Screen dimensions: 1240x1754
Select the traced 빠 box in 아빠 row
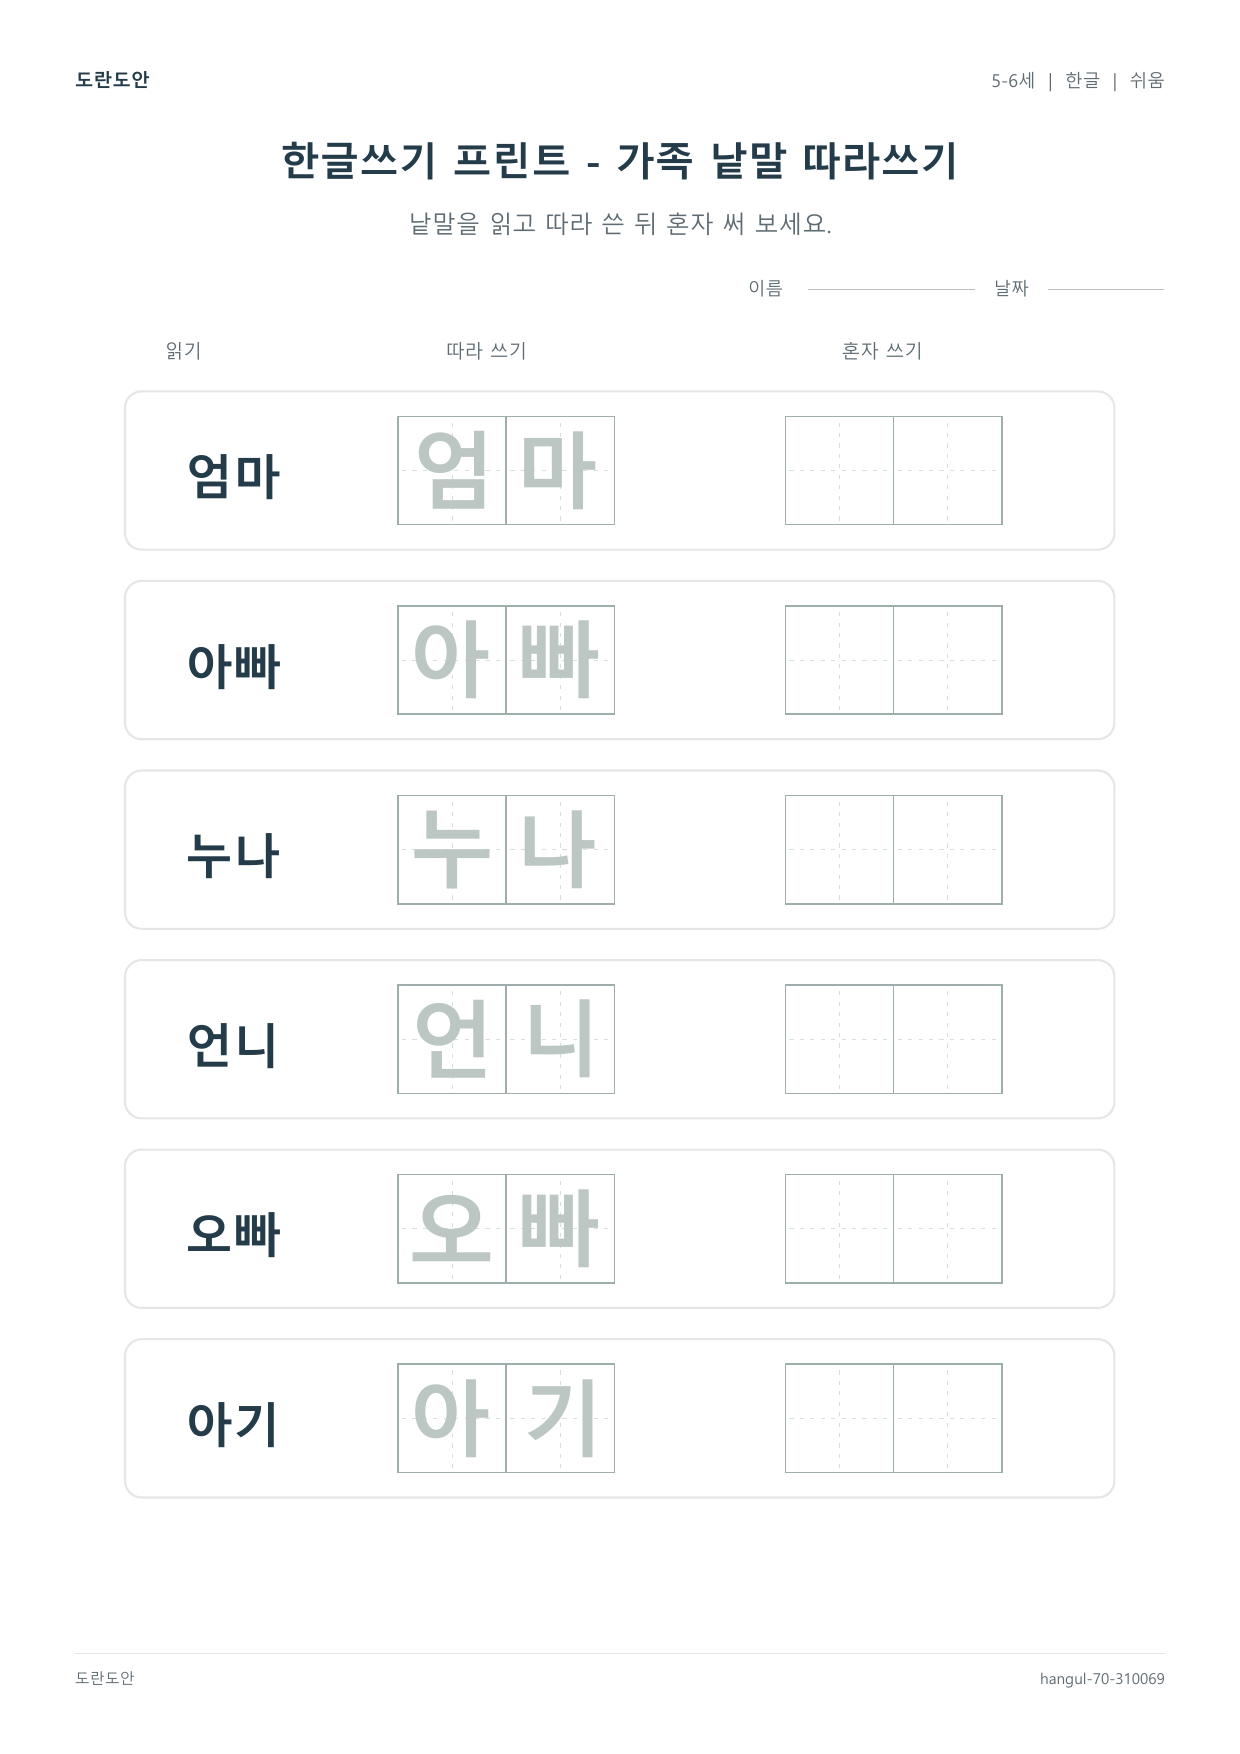pyautogui.click(x=560, y=660)
